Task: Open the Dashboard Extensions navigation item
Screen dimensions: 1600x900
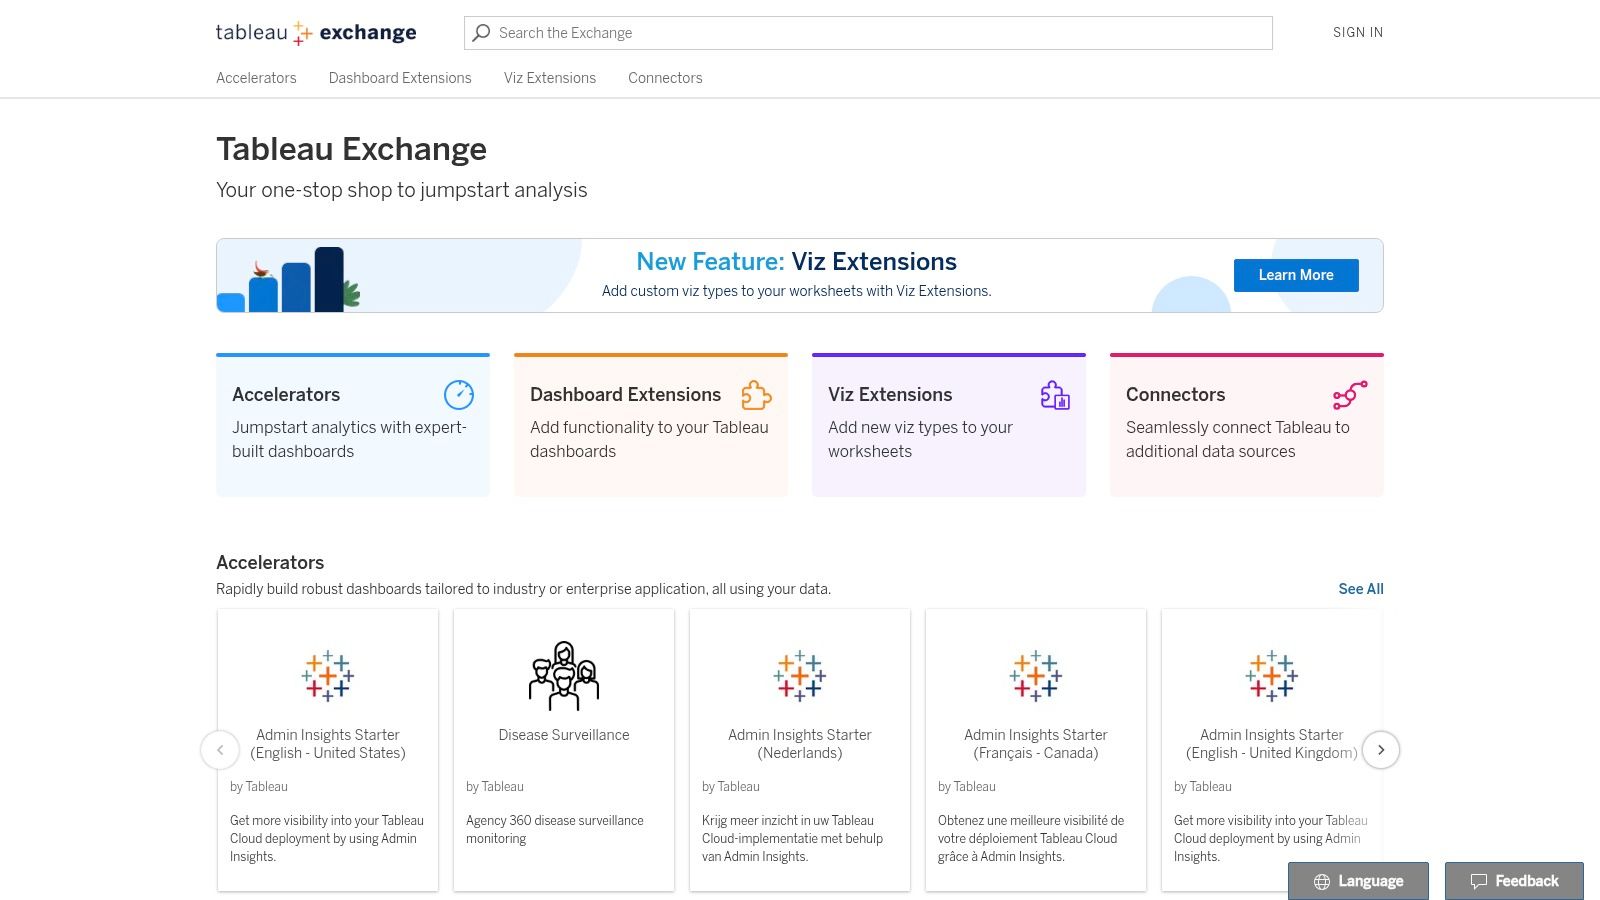Action: click(400, 78)
